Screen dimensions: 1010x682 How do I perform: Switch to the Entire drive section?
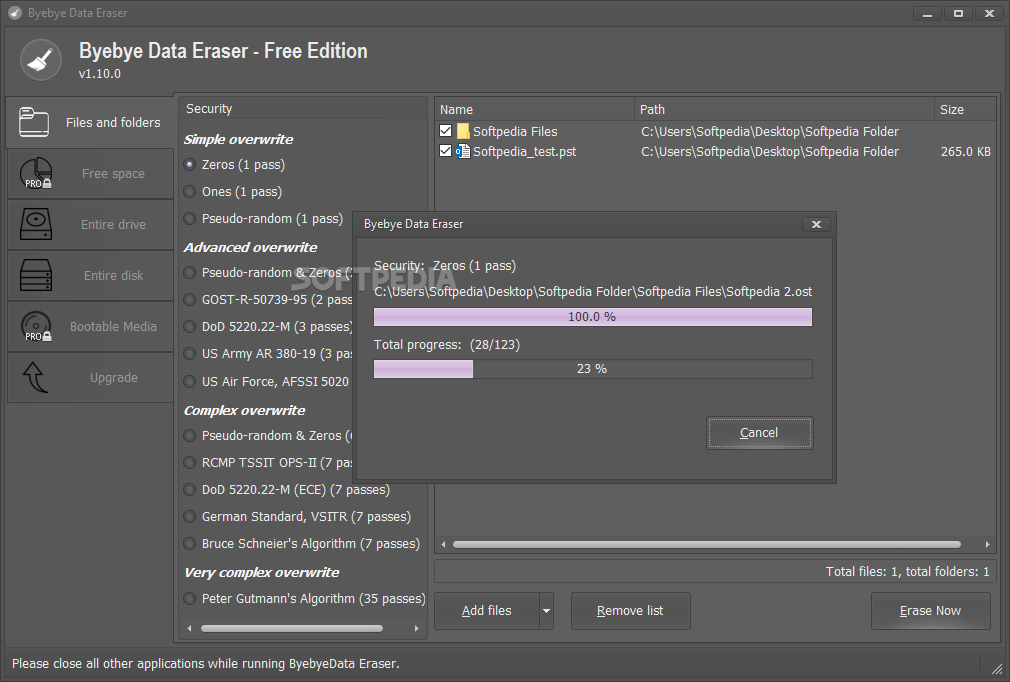(90, 224)
